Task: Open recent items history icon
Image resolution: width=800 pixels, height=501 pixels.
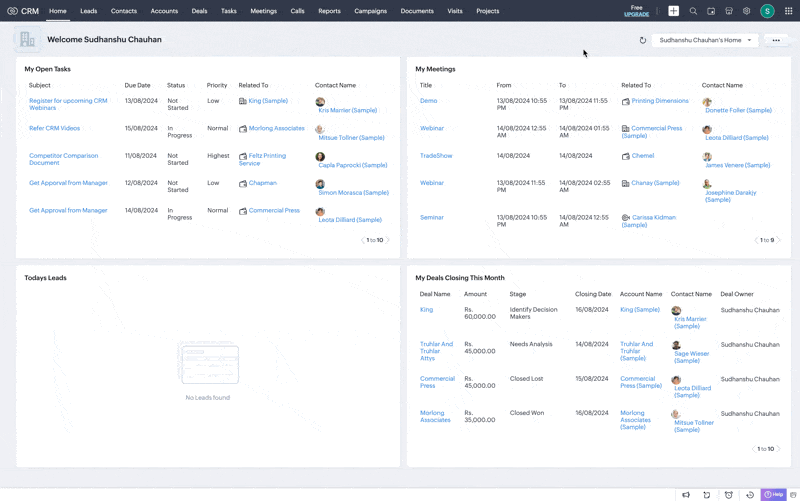Action: pos(750,495)
